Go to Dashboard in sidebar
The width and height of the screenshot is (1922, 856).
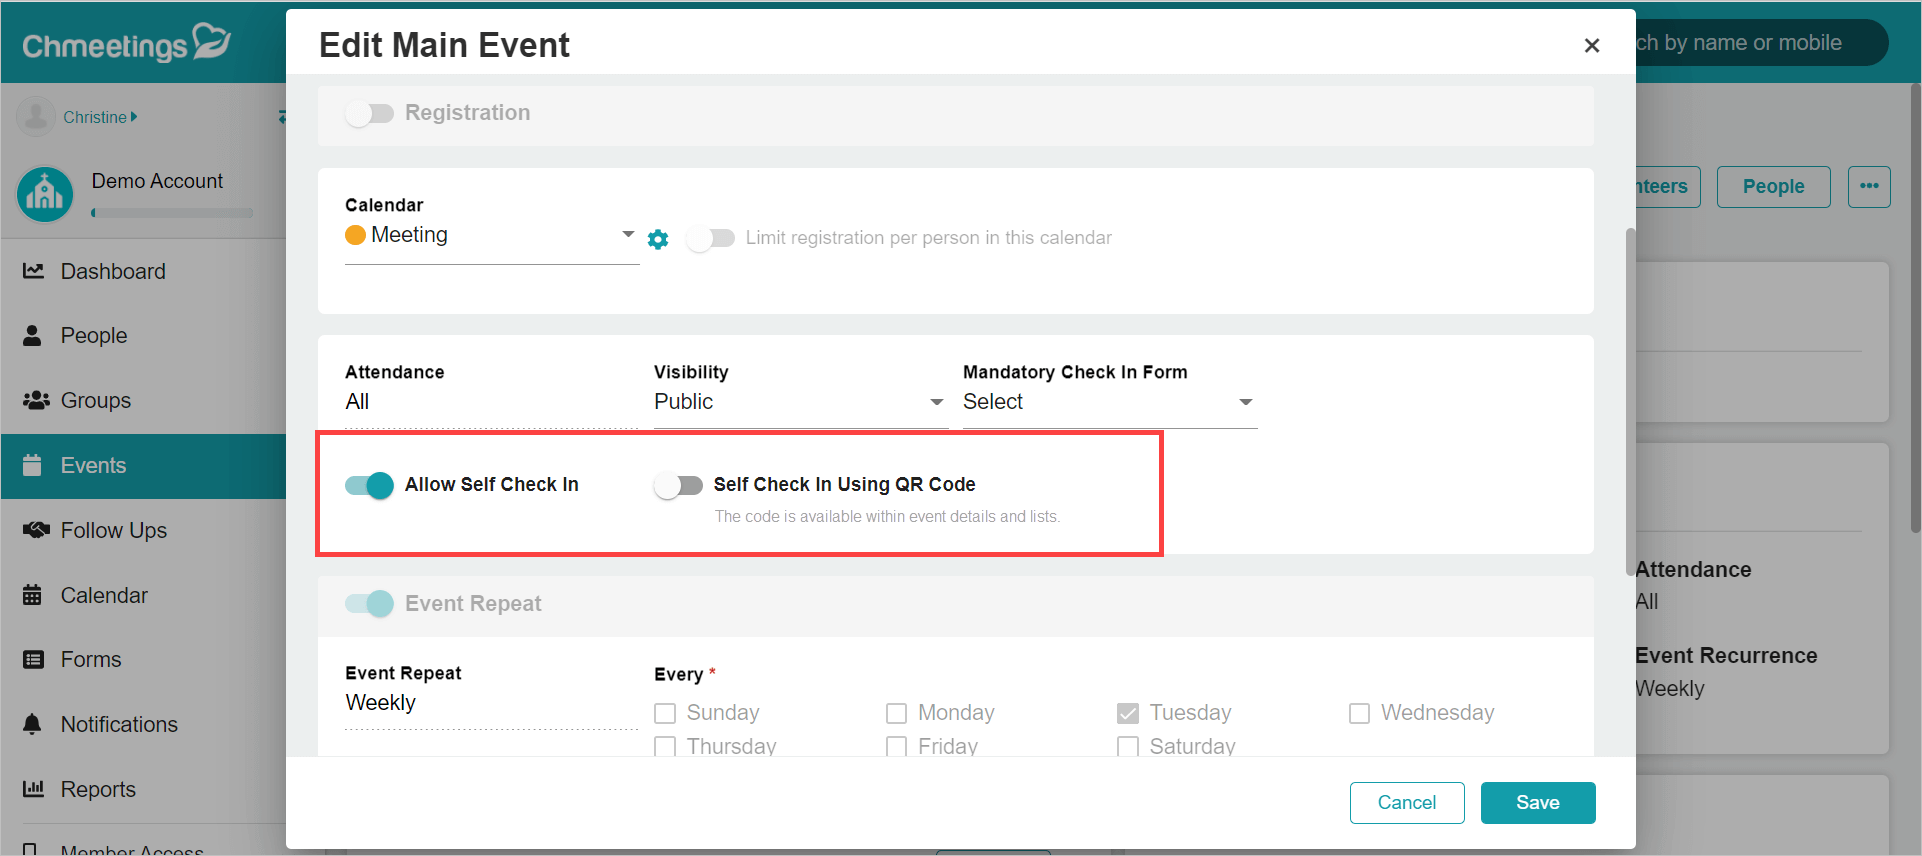[x=144, y=271]
